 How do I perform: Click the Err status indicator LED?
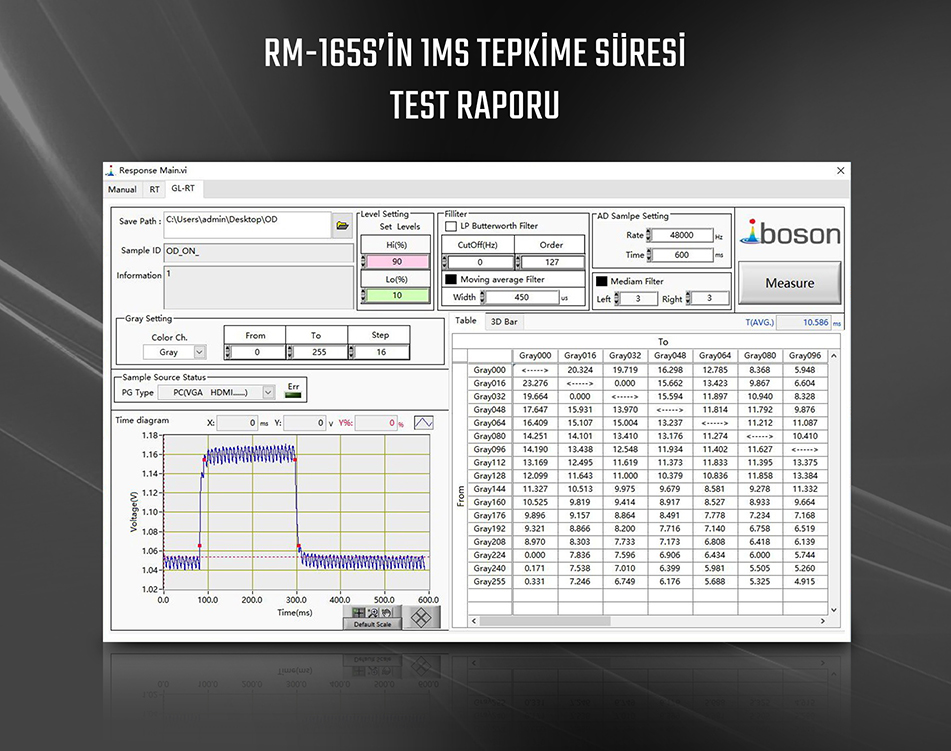click(293, 396)
